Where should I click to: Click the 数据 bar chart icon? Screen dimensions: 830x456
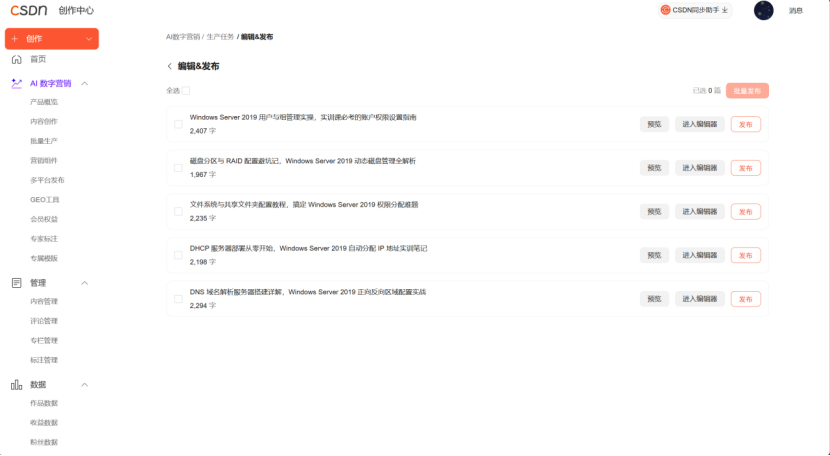(16, 385)
